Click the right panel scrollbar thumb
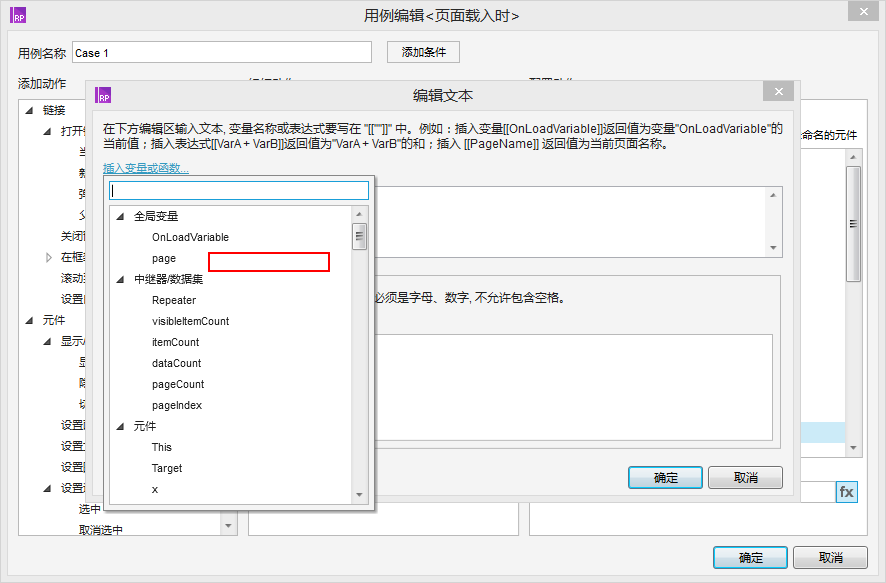The image size is (886, 583). click(x=853, y=224)
